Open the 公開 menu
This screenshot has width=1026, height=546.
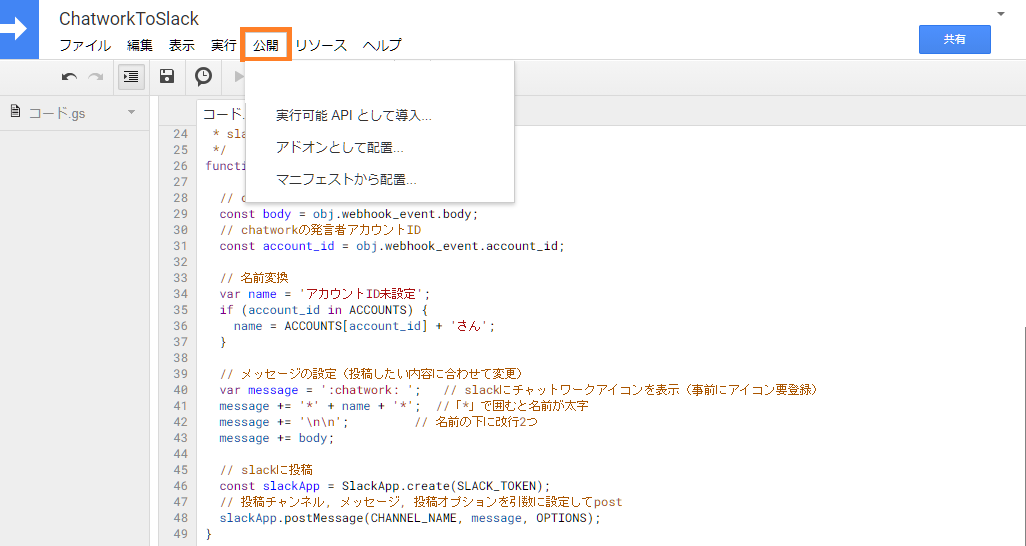click(x=266, y=45)
